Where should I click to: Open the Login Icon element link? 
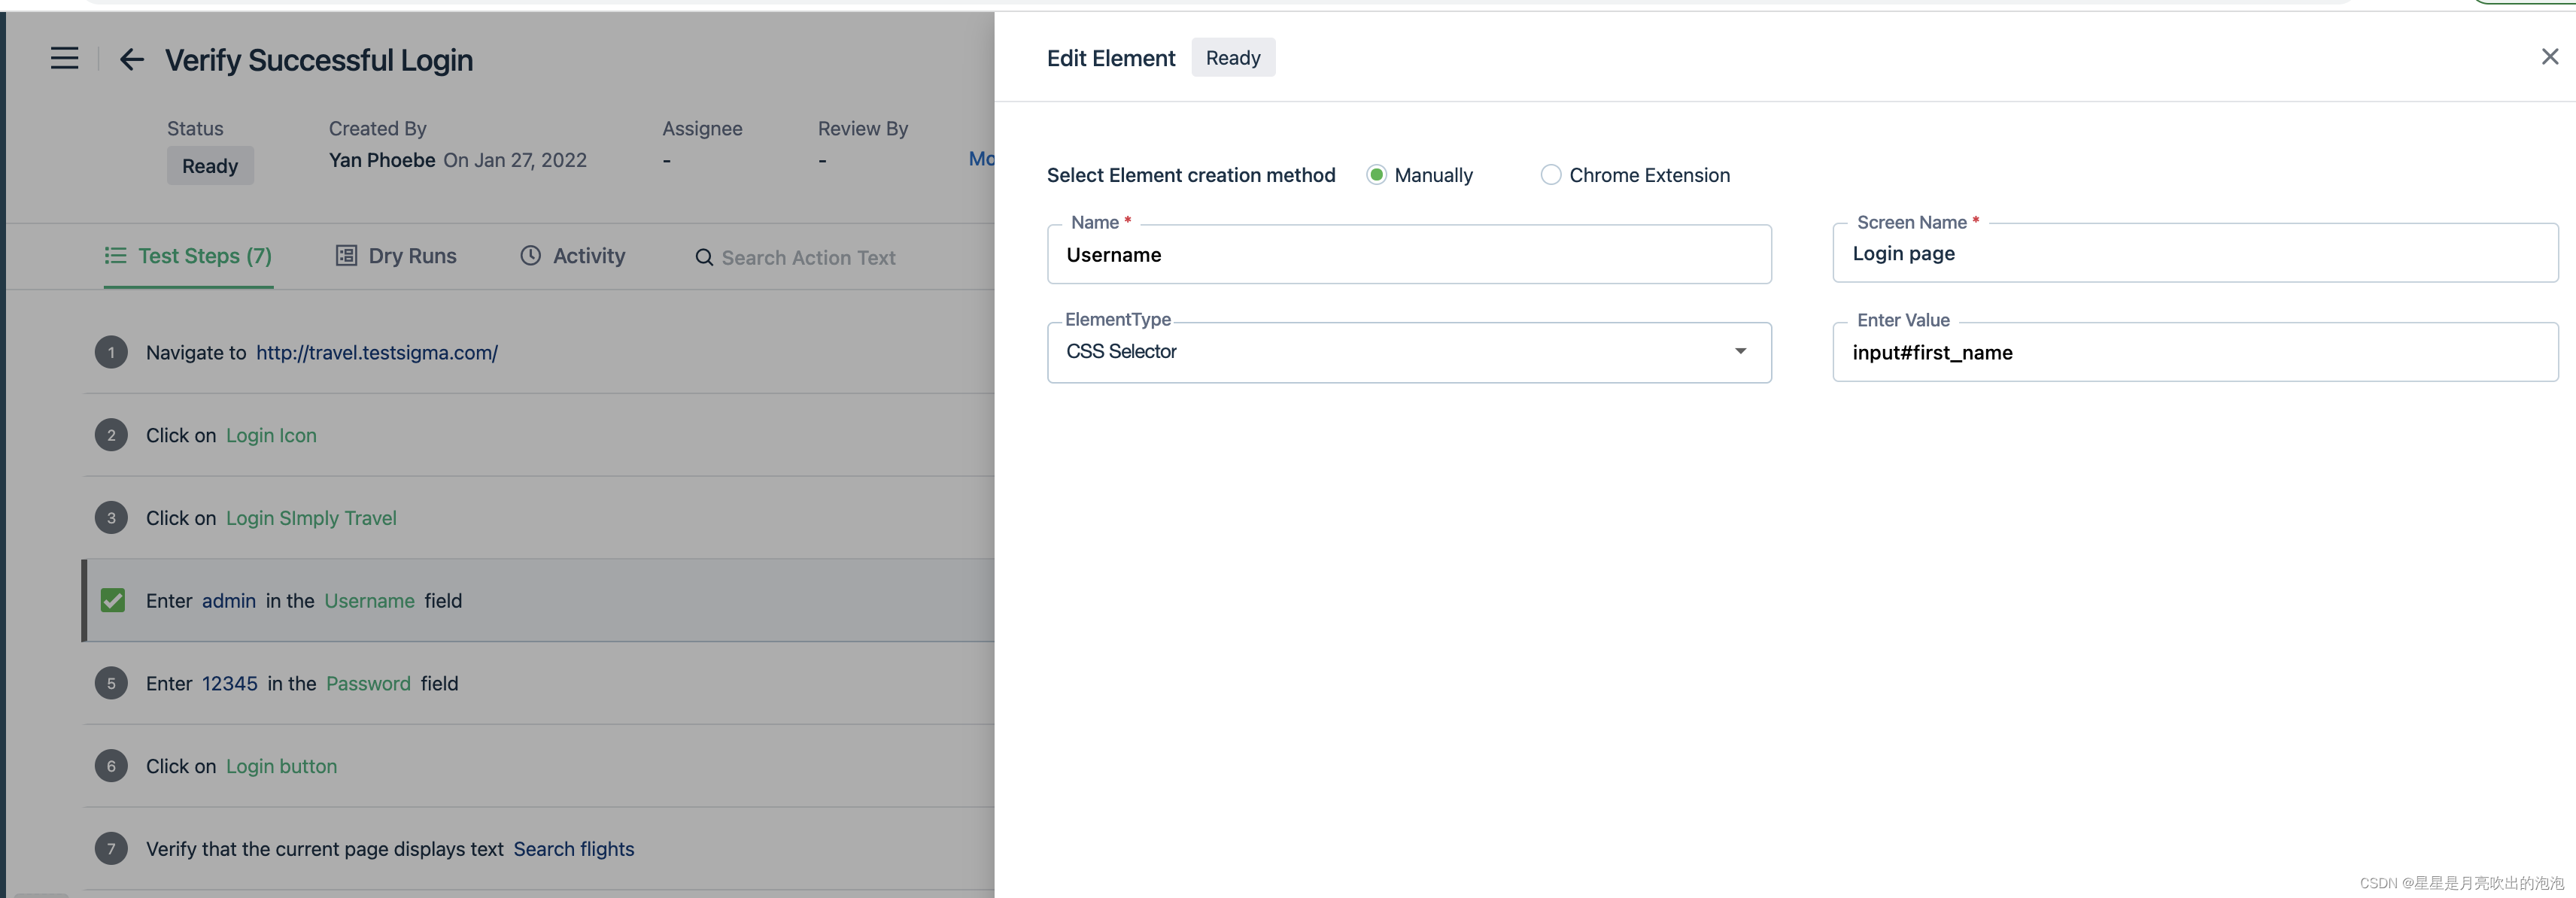(271, 436)
